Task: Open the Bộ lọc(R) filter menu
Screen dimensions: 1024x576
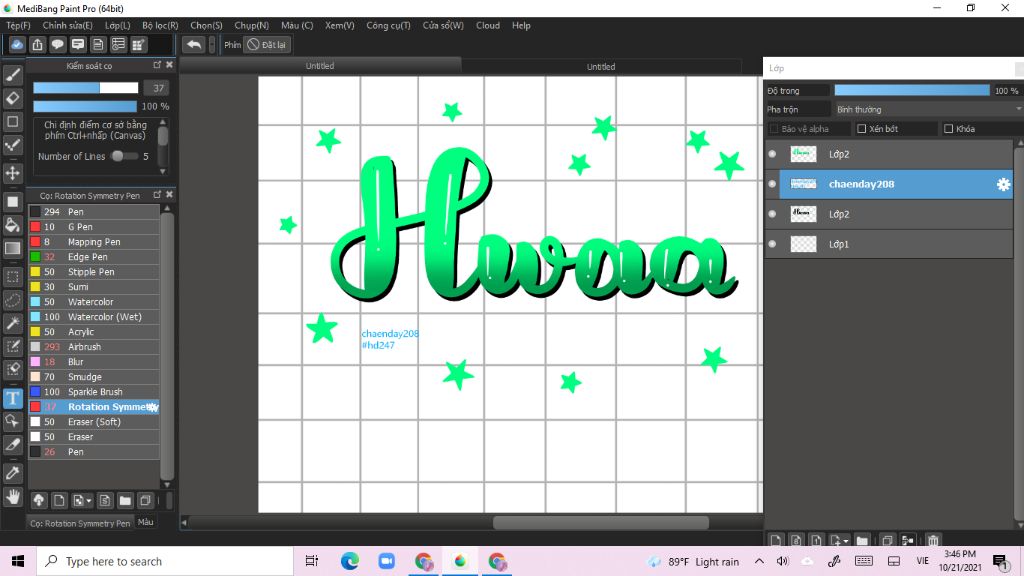Action: tap(160, 25)
